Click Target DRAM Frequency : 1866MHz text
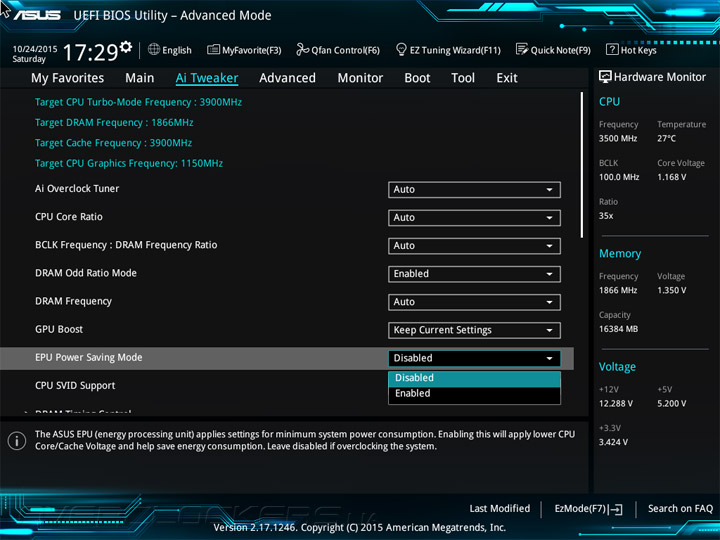Image resolution: width=720 pixels, height=540 pixels. 114,123
